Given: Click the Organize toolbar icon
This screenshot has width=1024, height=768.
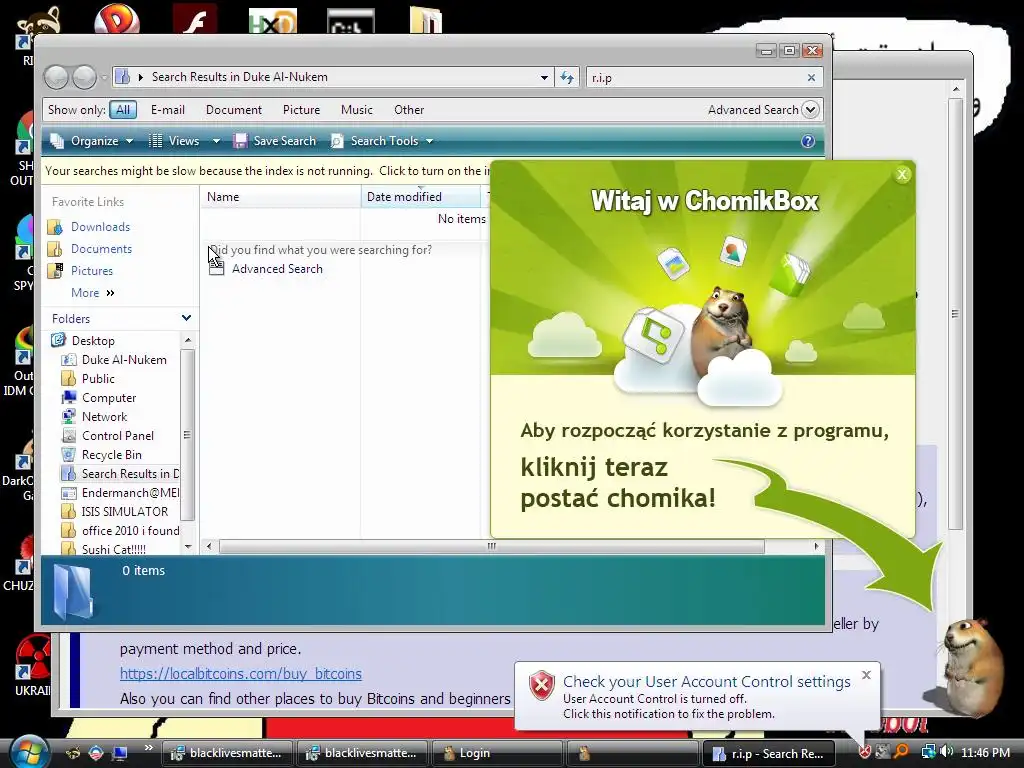Looking at the screenshot, I should (x=57, y=141).
